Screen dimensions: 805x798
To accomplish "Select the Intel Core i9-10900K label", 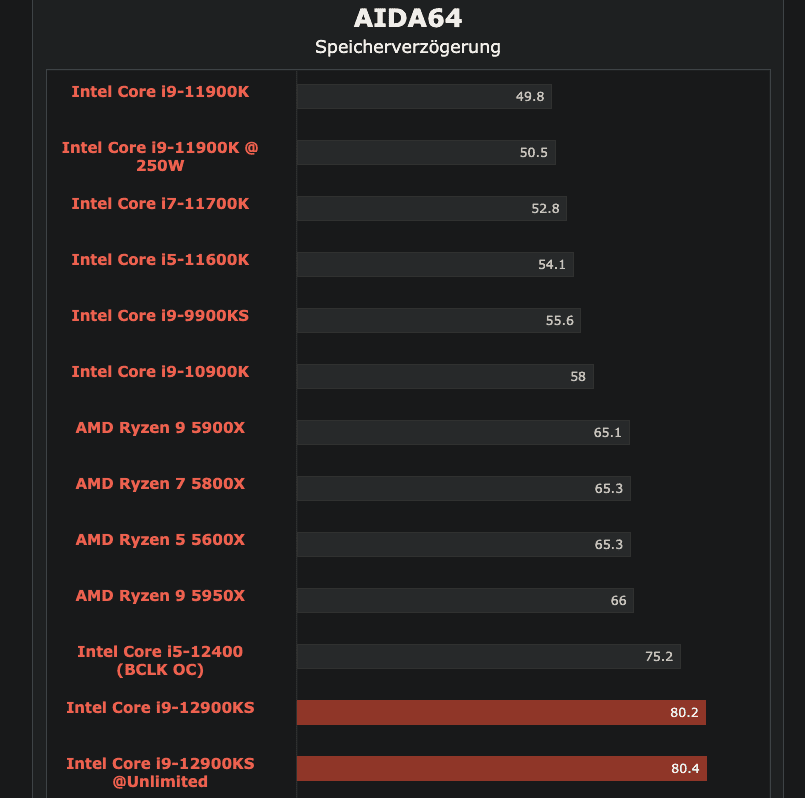I will click(160, 372).
